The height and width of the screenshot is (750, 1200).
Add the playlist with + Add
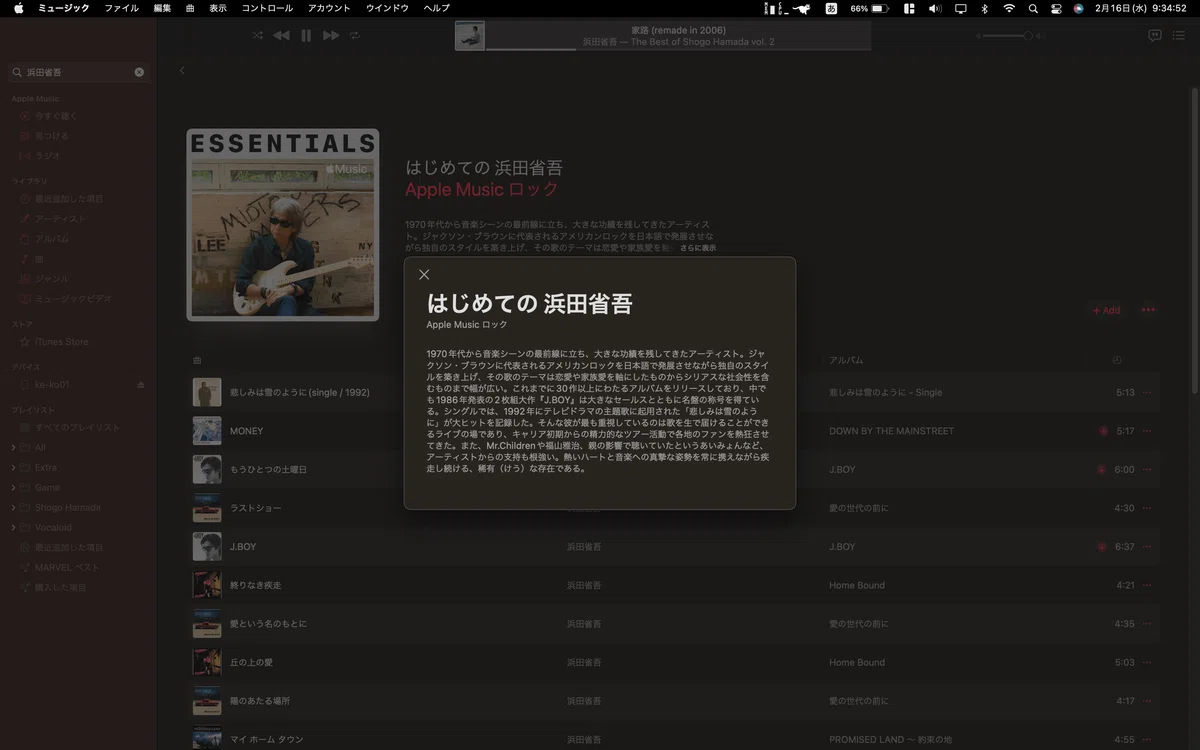[x=1106, y=311]
